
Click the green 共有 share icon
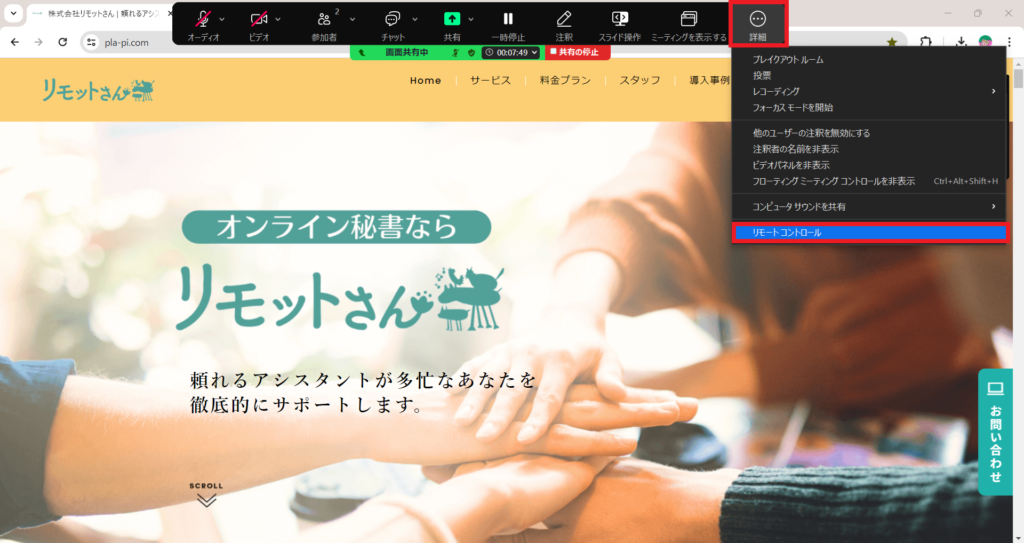click(x=452, y=19)
